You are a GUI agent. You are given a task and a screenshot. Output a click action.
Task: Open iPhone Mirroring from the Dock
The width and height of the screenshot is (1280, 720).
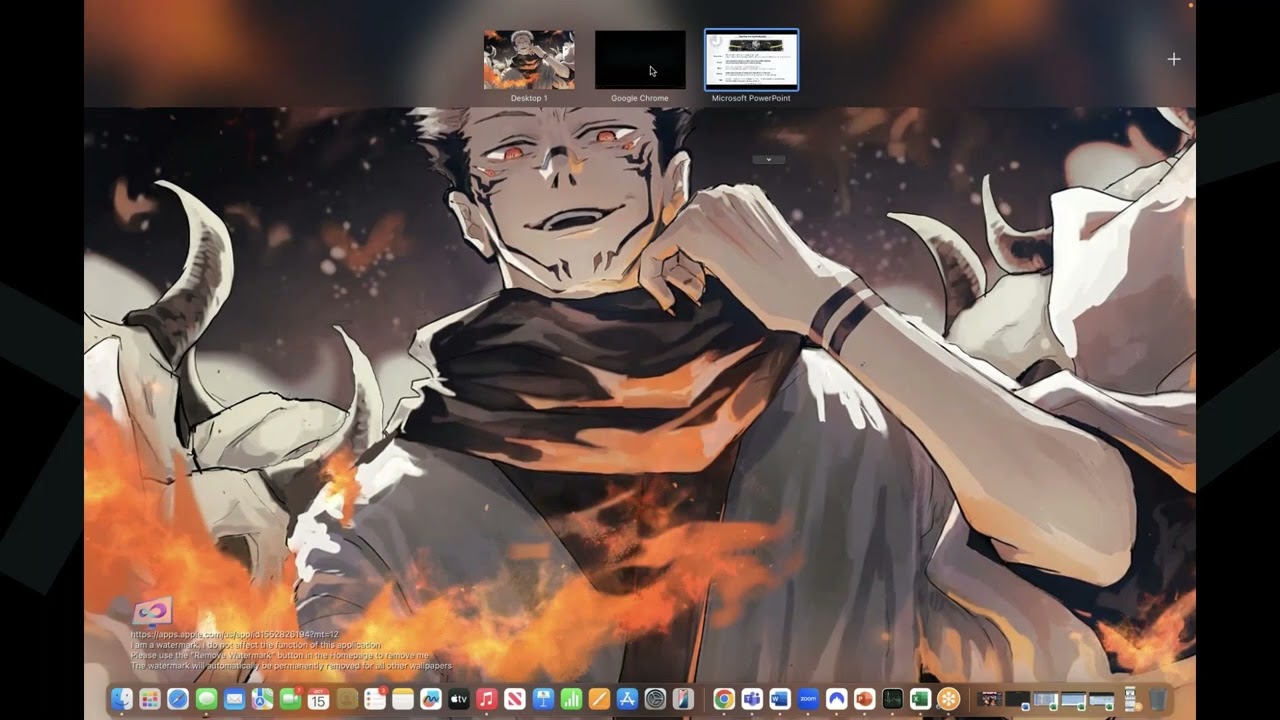point(683,699)
